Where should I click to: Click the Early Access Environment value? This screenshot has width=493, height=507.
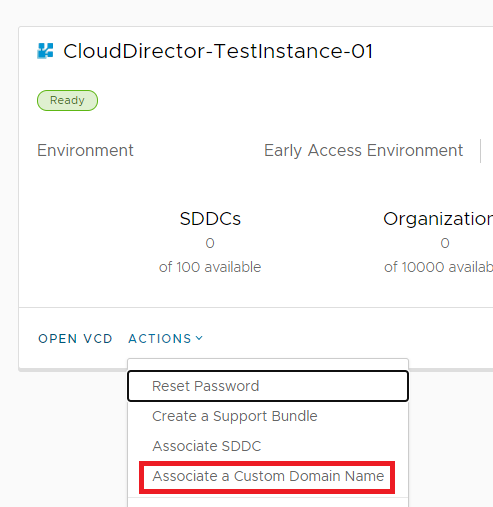coord(363,150)
